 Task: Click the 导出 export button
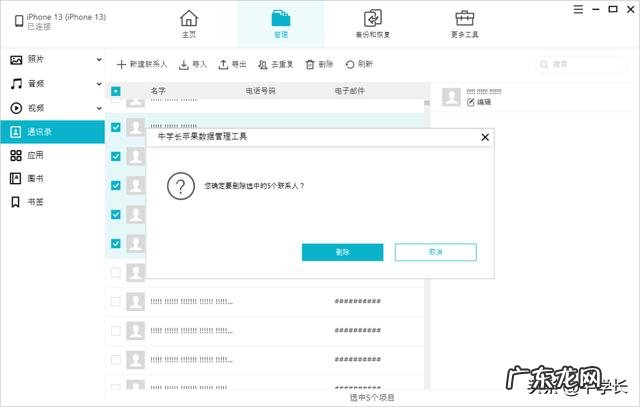233,64
